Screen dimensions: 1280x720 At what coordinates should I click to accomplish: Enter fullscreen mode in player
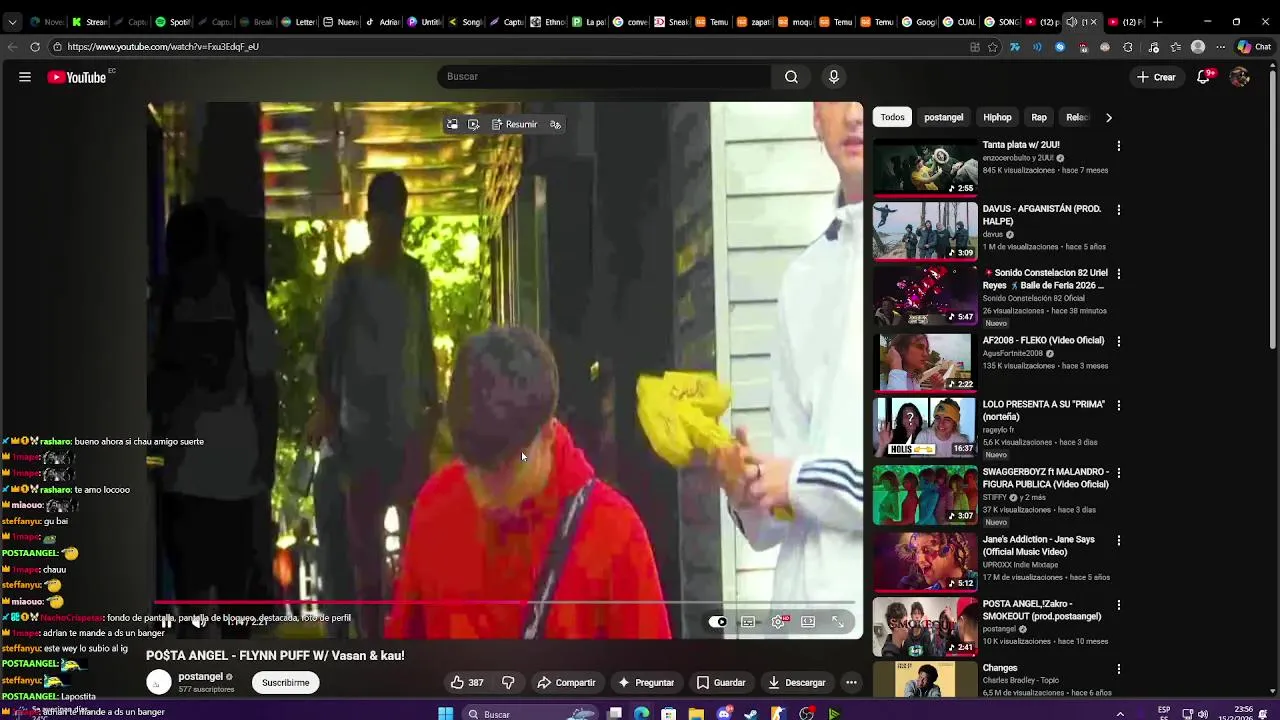click(x=838, y=622)
